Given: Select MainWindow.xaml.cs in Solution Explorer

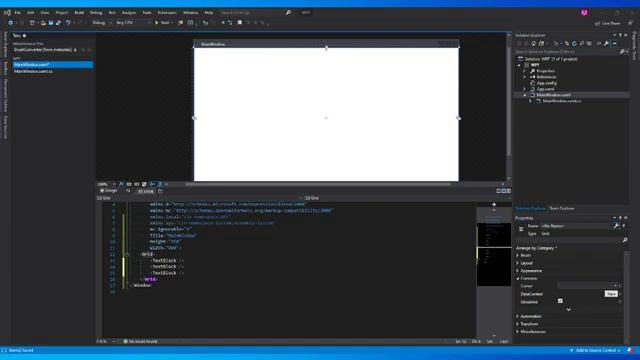Looking at the screenshot, I should 562,101.
